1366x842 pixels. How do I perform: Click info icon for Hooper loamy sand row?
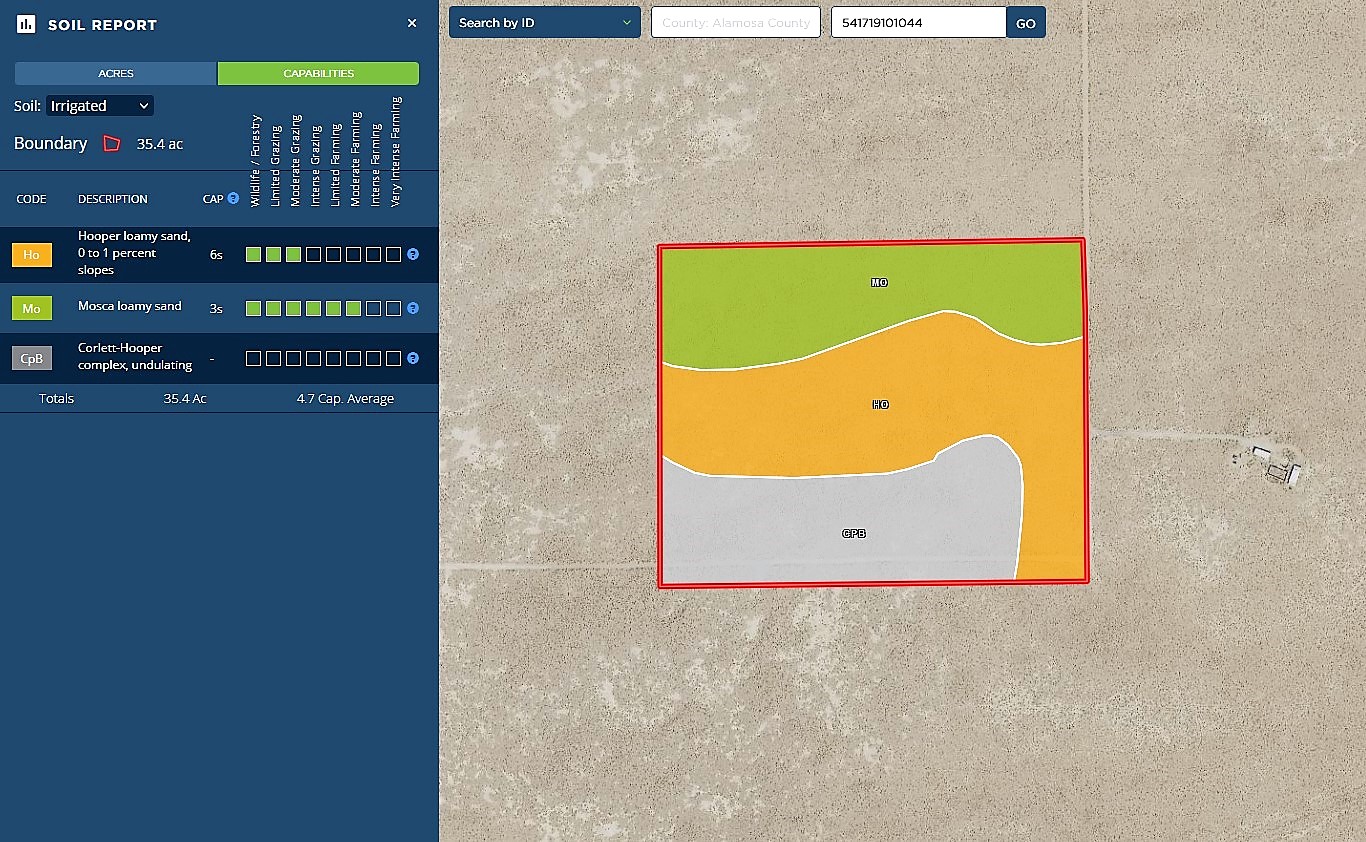tap(413, 254)
